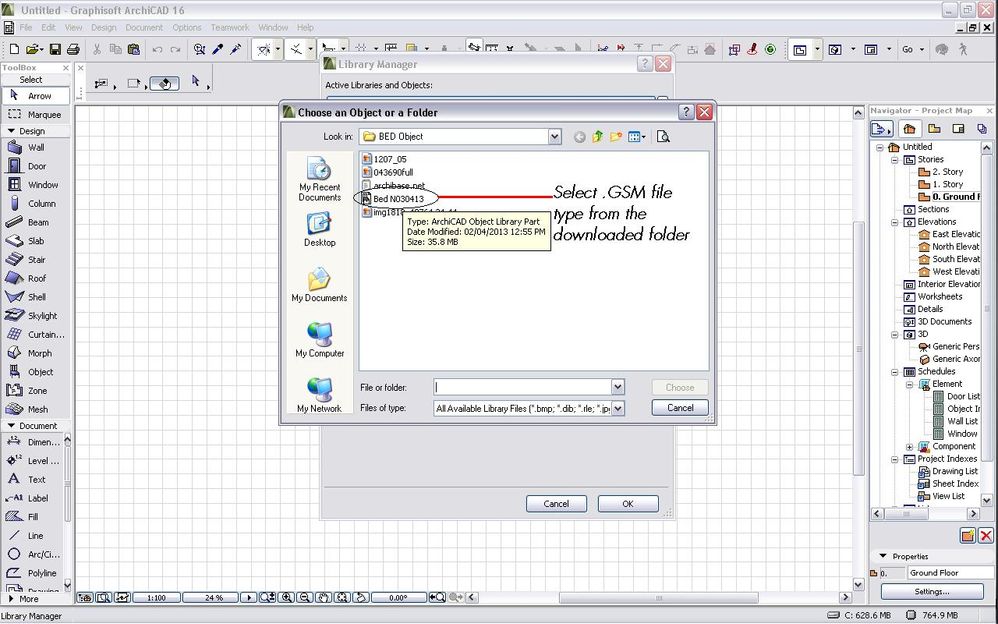The image size is (998, 624).
Task: Select the Arrow tool in ToolBox
Action: (36, 96)
